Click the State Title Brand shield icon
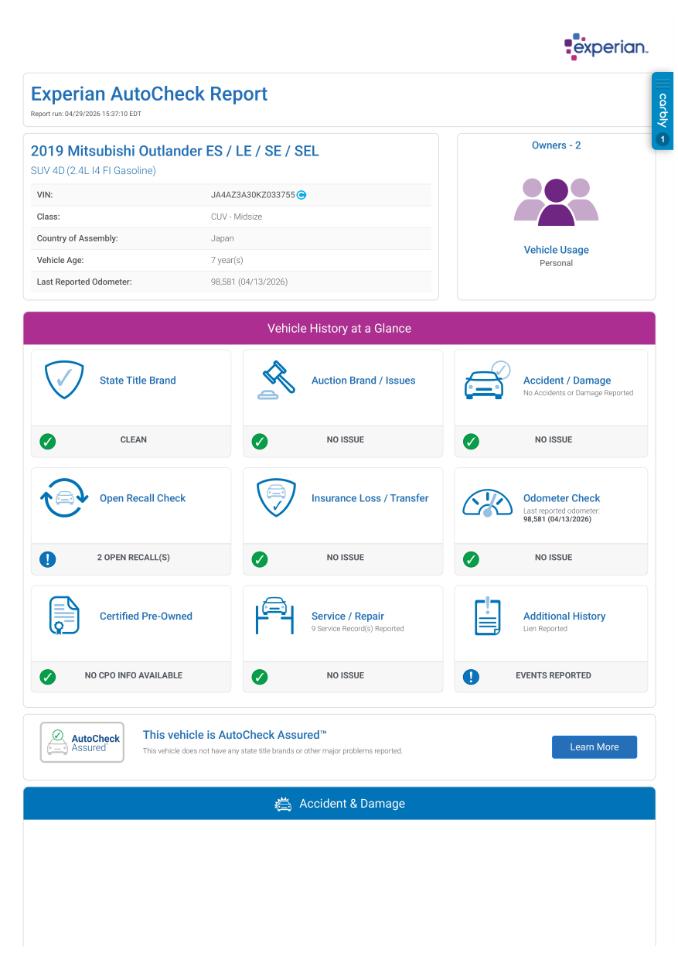 pyautogui.click(x=64, y=380)
